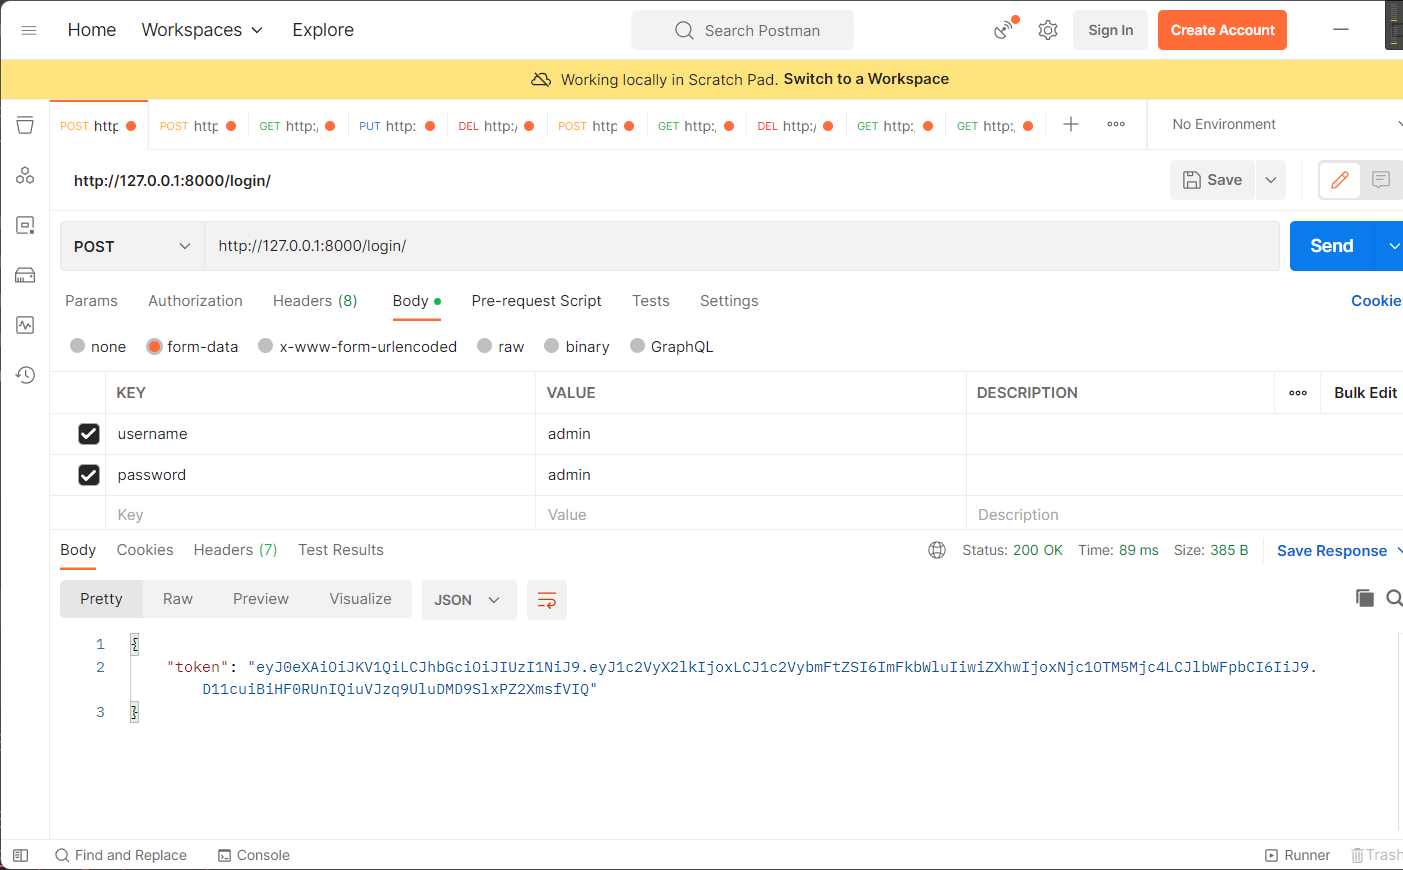
Task: Switch response view to Raw
Action: click(x=177, y=599)
